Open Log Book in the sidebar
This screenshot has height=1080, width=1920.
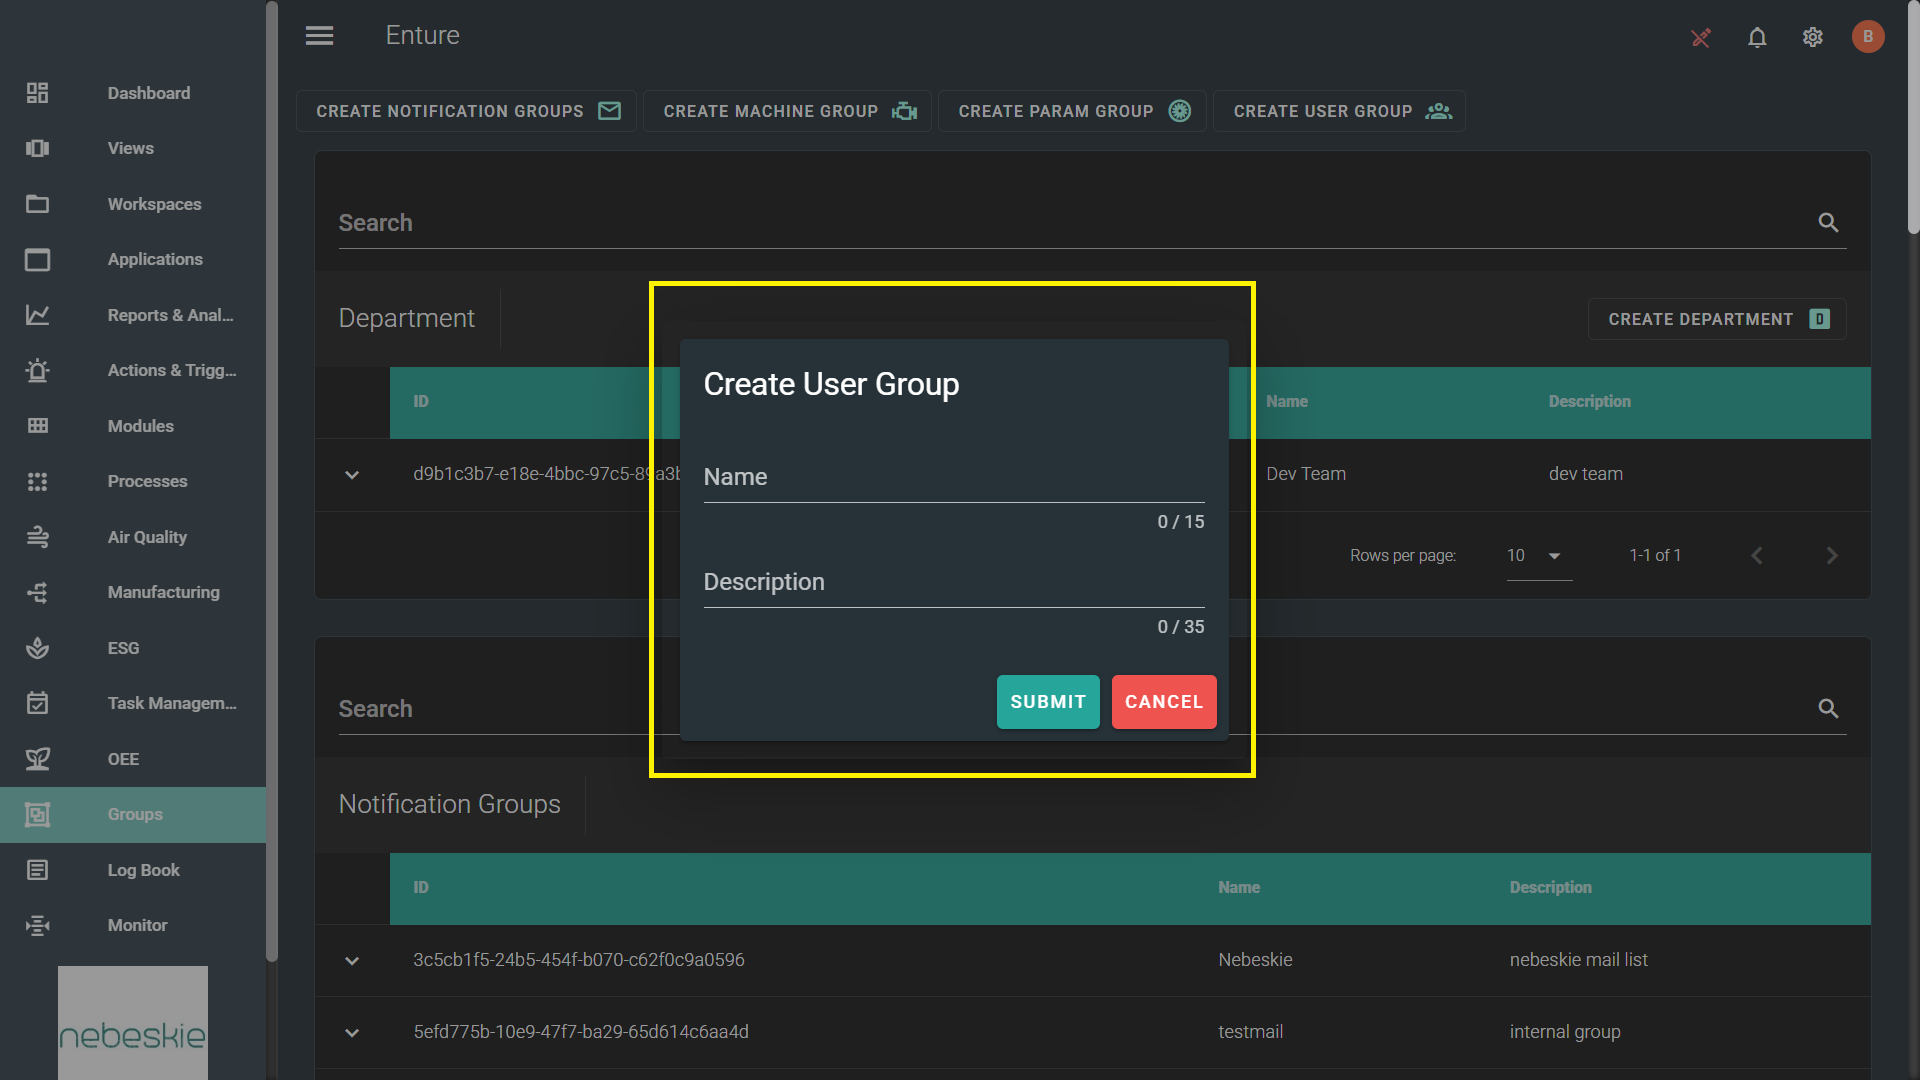pos(143,870)
